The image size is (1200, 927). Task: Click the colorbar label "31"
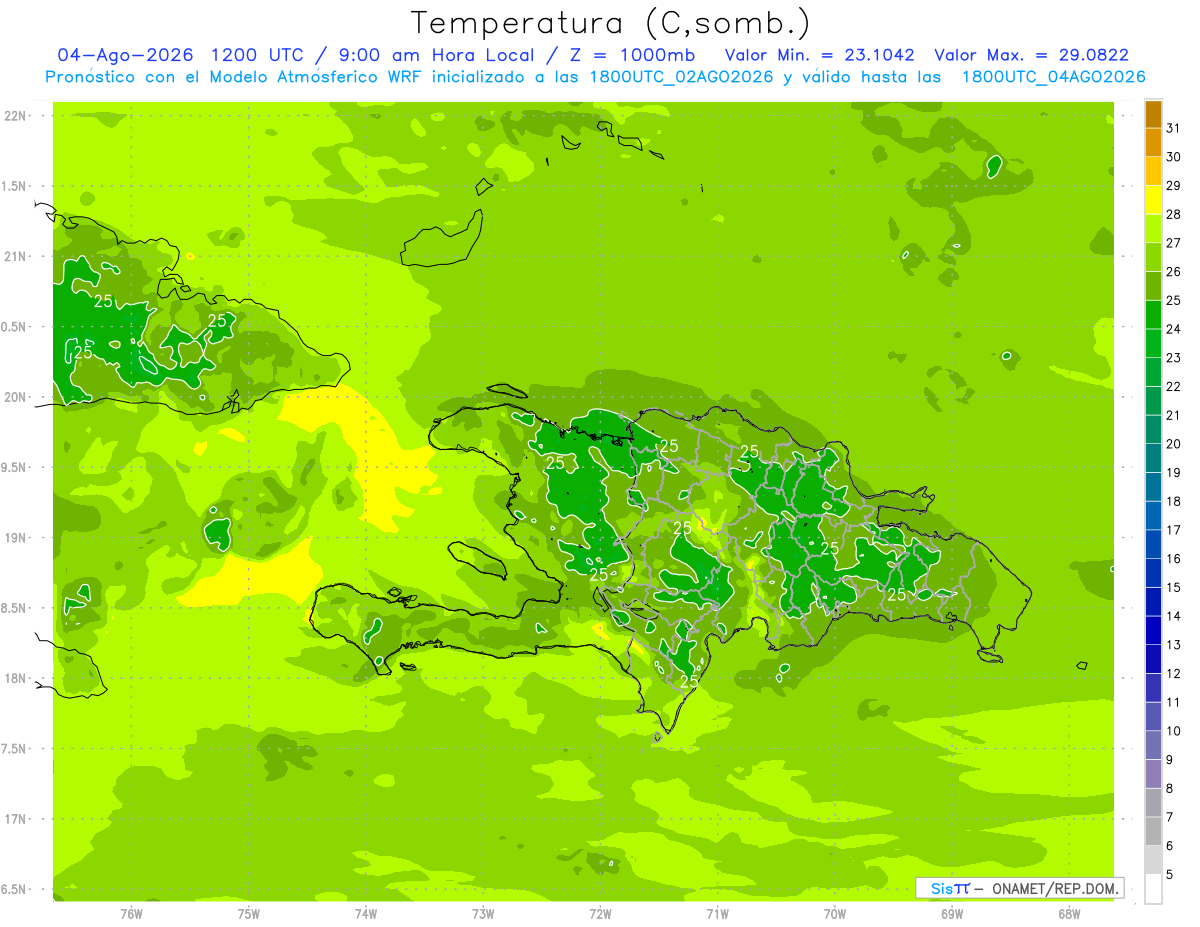pyautogui.click(x=1173, y=128)
